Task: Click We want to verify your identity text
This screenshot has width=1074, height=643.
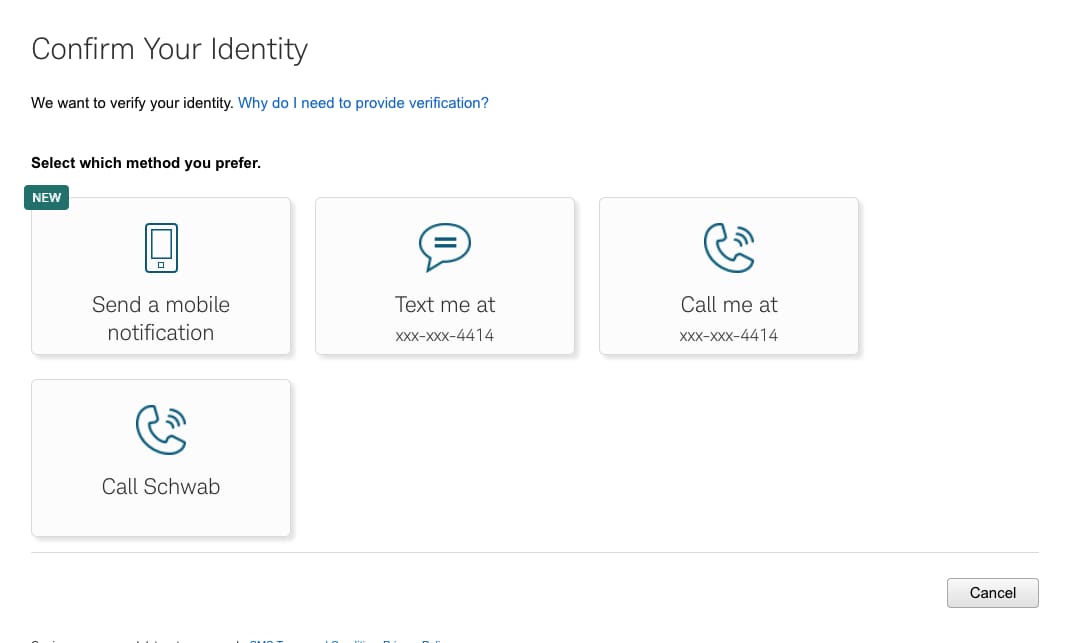Action: pyautogui.click(x=132, y=103)
